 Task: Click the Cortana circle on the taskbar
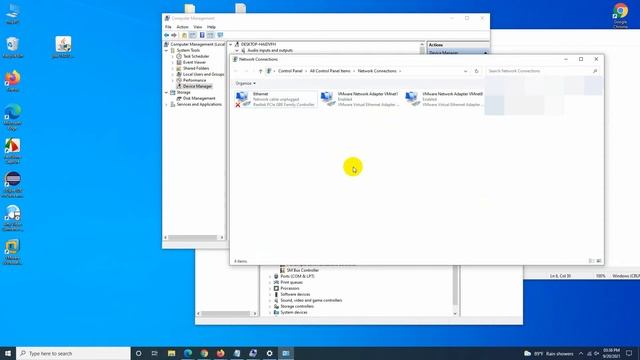[x=139, y=353]
